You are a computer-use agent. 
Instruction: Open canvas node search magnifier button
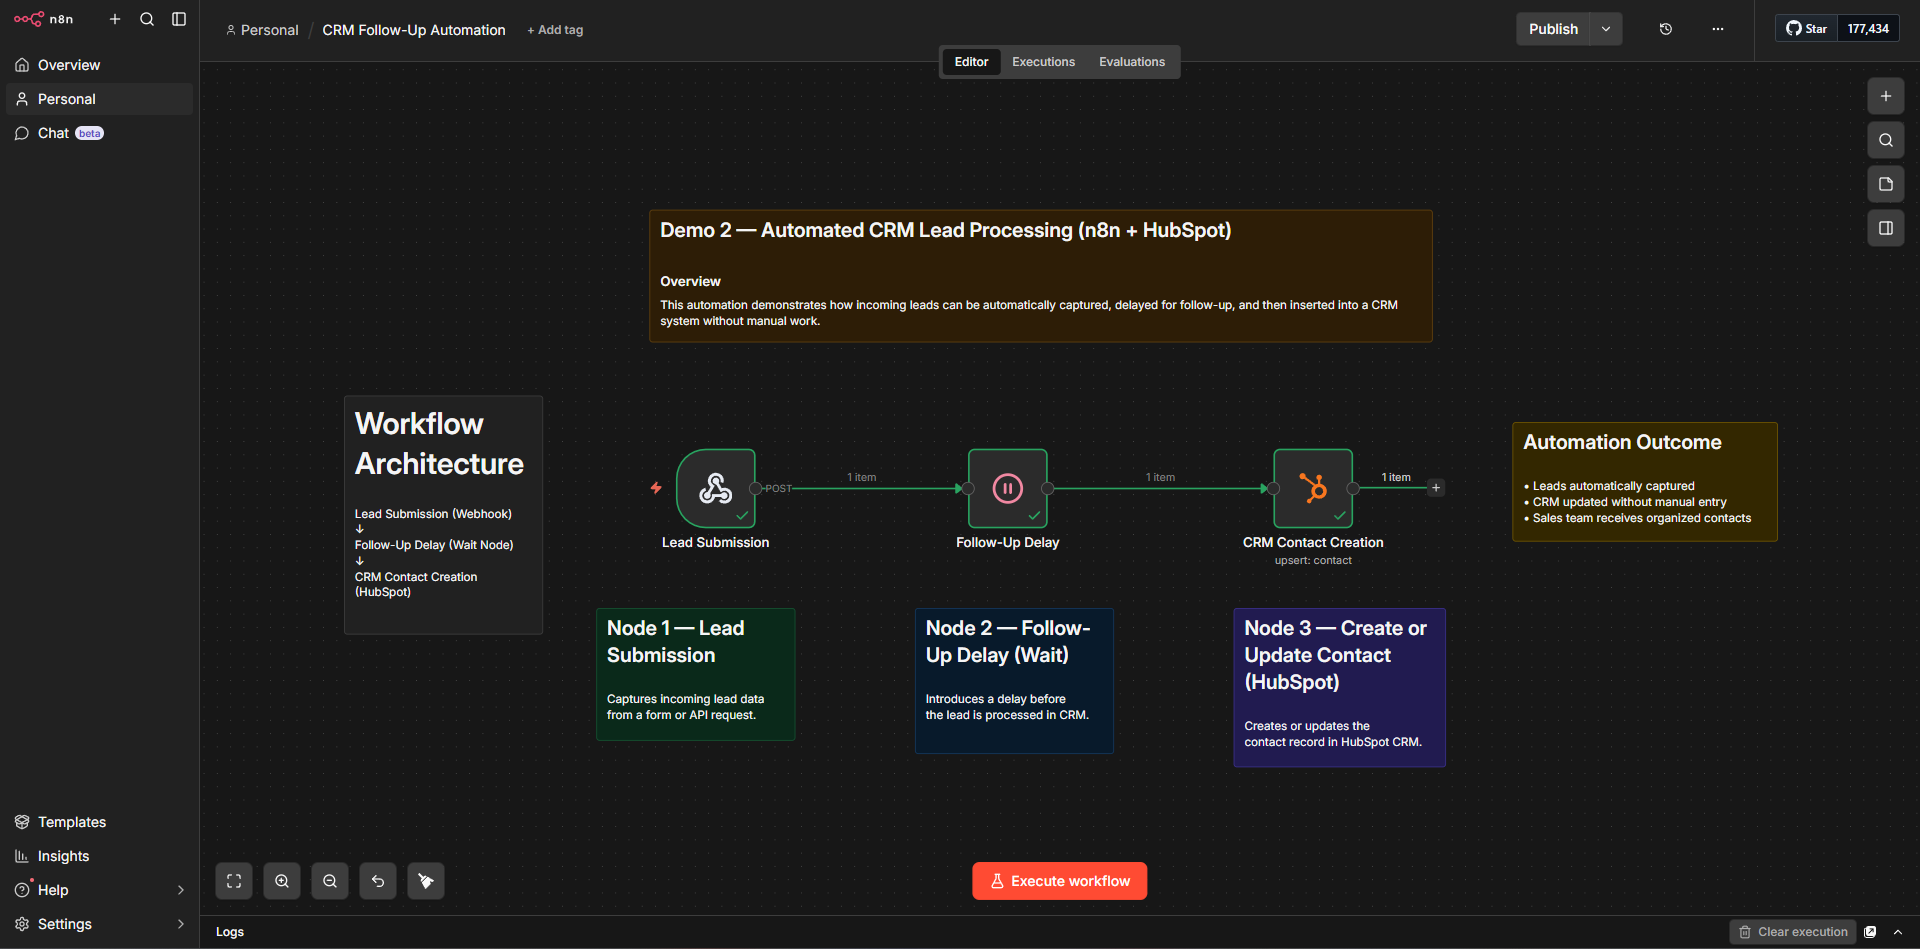[x=1886, y=140]
